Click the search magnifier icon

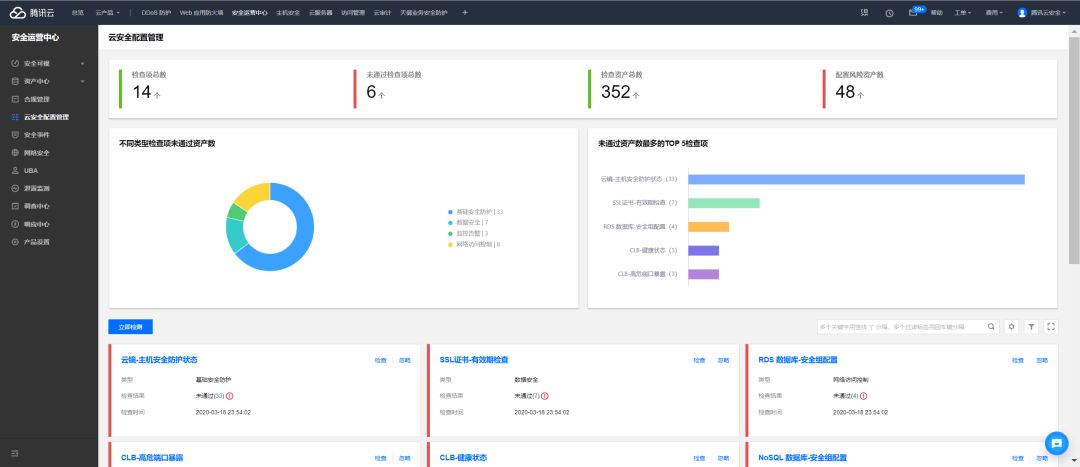pos(991,326)
